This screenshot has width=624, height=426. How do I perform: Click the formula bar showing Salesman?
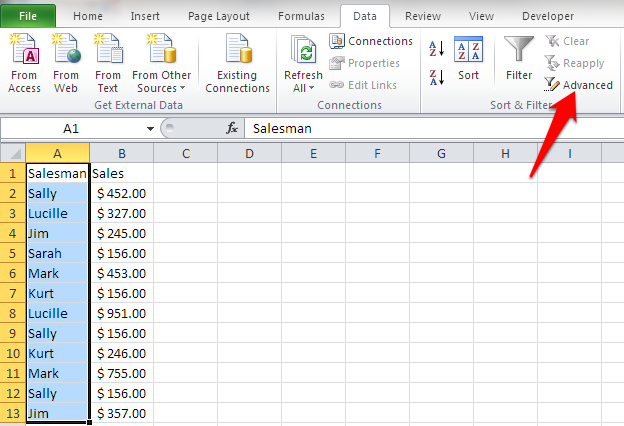coord(434,129)
